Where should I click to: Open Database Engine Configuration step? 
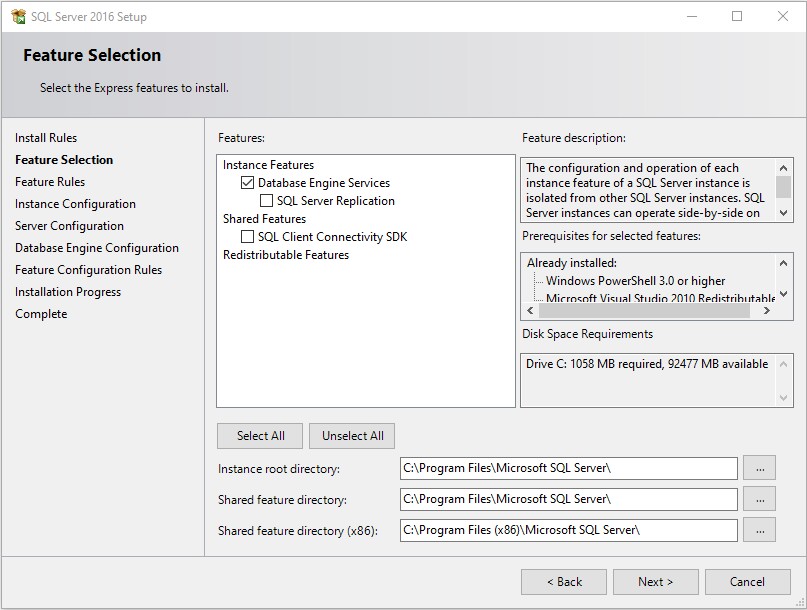pos(97,248)
